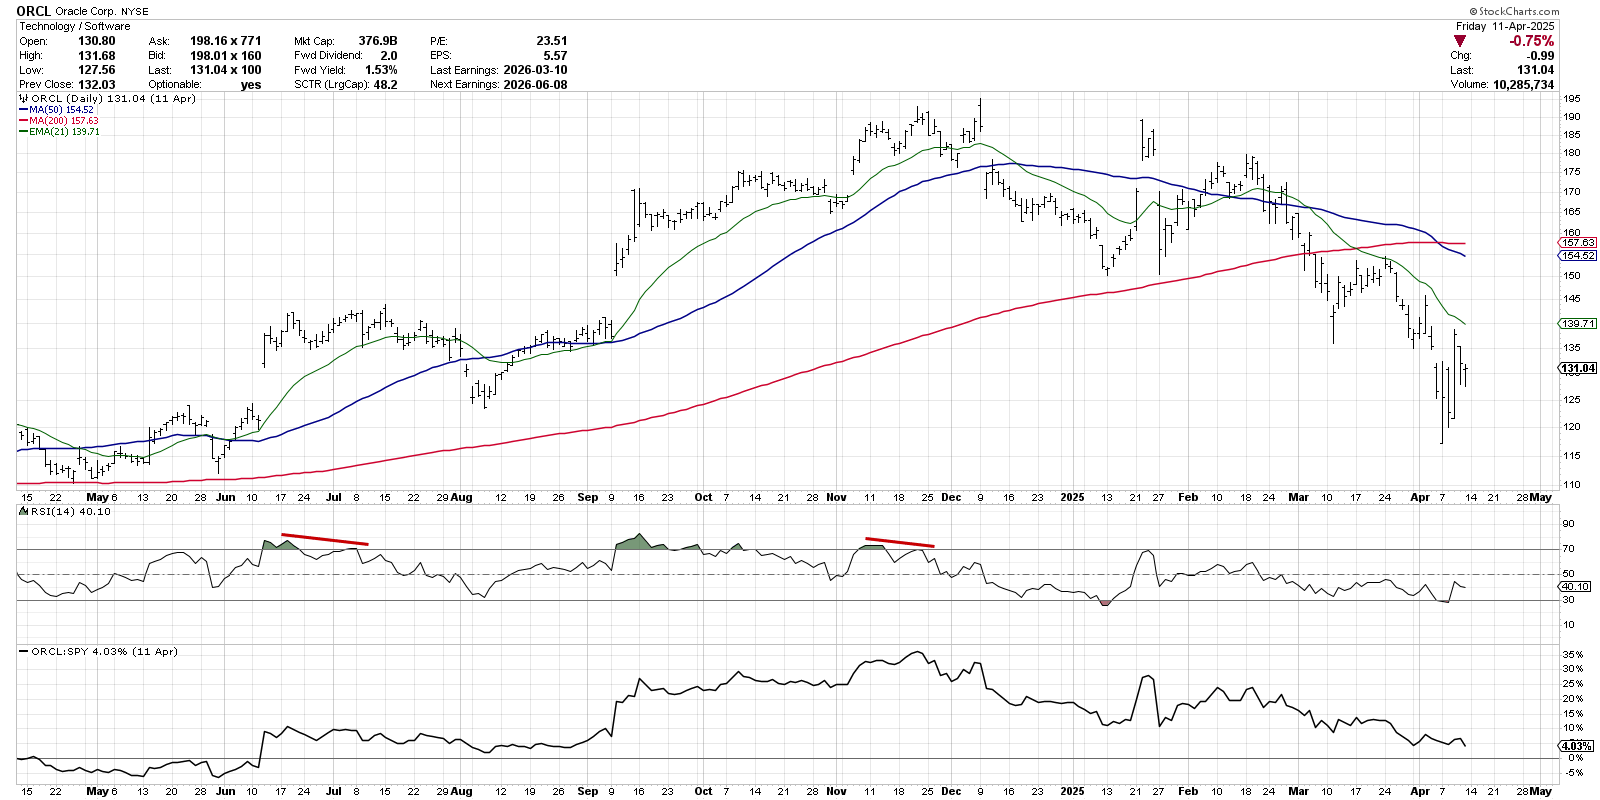Click the Fwd Yield 1.53% value
Image resolution: width=1600 pixels, height=800 pixels.
381,70
